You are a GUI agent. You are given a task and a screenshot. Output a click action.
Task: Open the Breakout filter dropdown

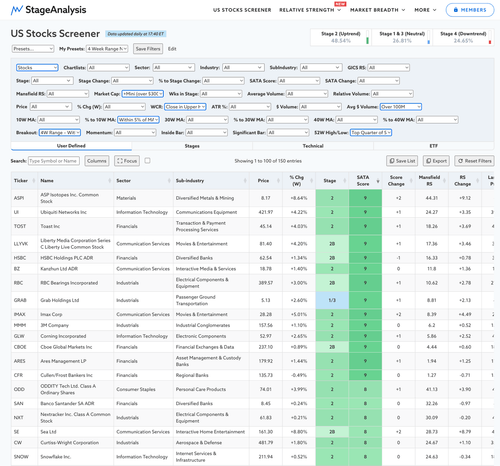tap(60, 133)
